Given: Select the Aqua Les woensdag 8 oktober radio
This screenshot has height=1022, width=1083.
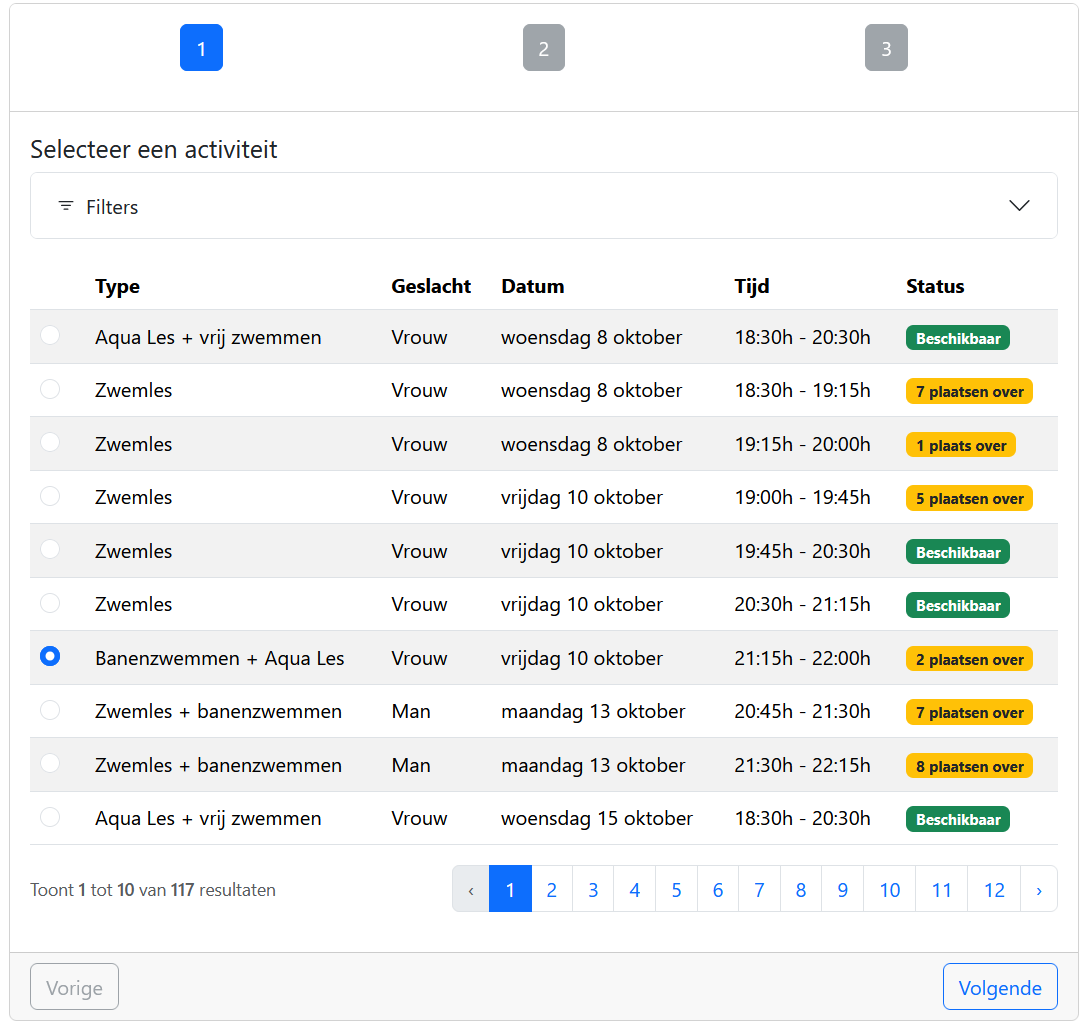Looking at the screenshot, I should [50, 336].
